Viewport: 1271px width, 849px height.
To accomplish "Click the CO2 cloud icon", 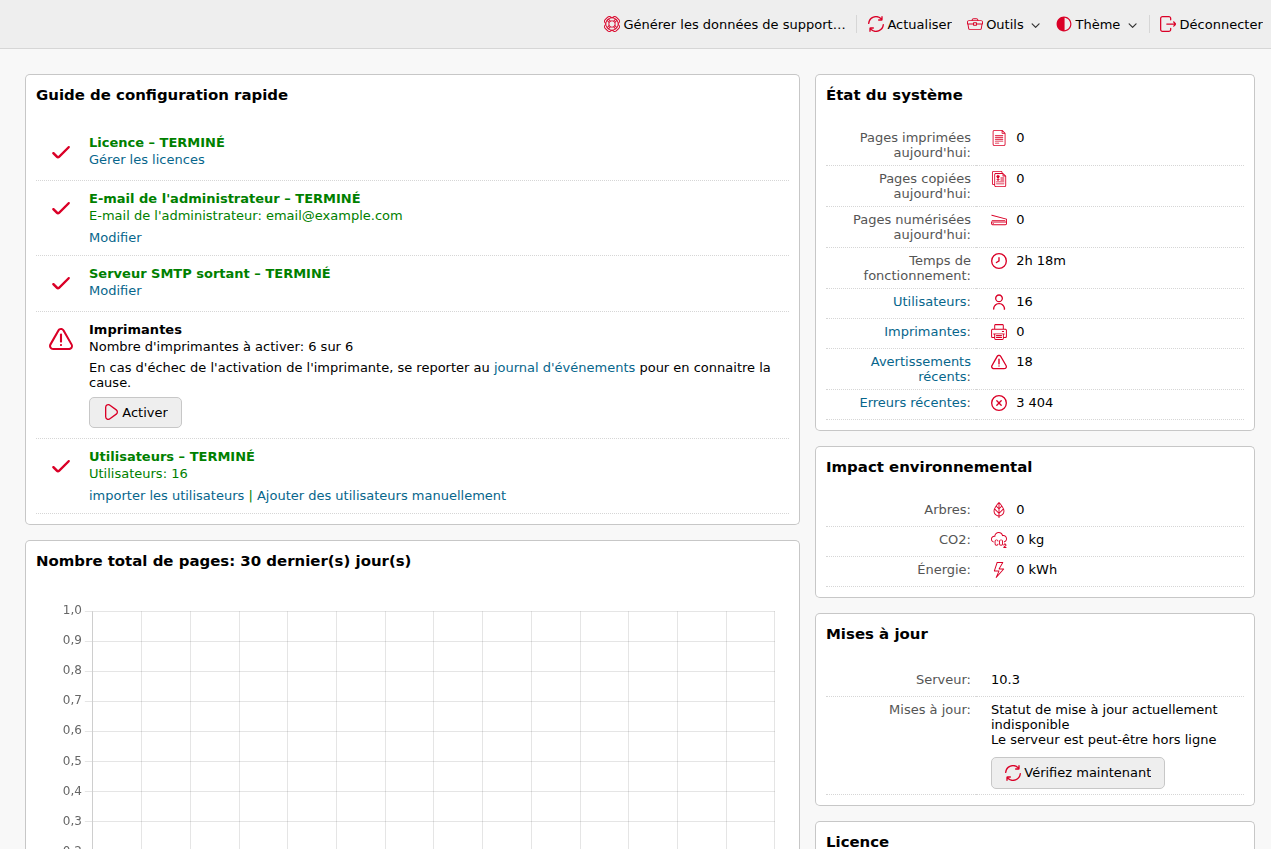I will 999,540.
